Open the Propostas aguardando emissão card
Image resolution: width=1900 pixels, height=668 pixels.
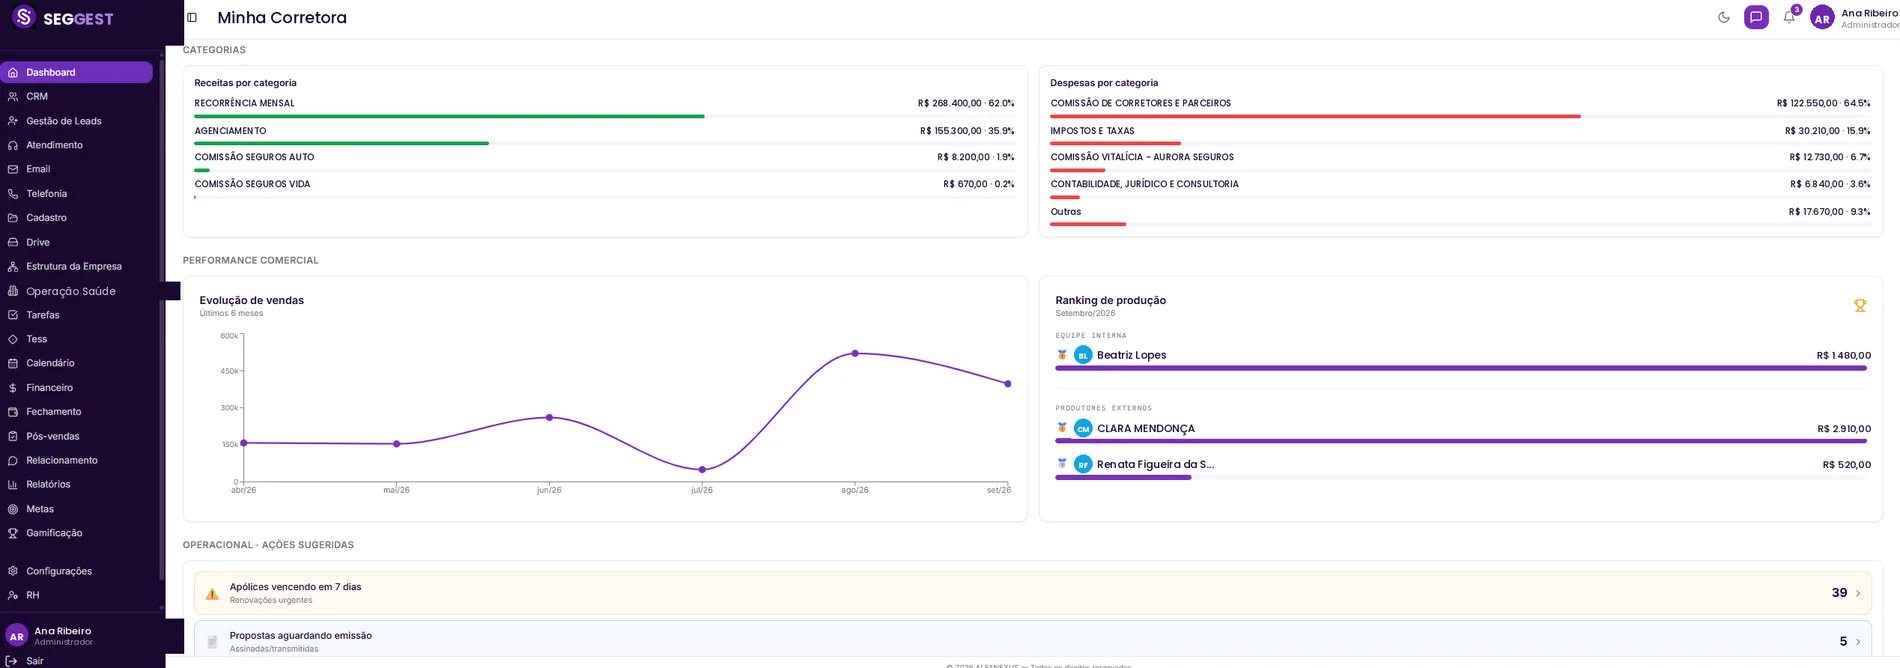coord(1032,640)
